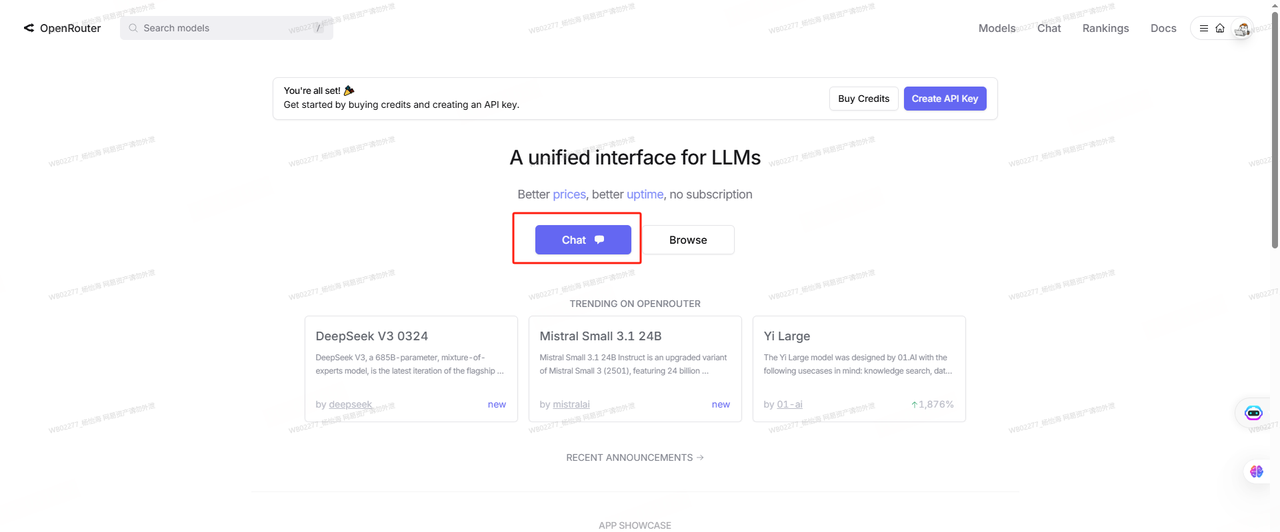This screenshot has height=532, width=1280.
Task: Click the Buy Credits button
Action: pos(863,99)
